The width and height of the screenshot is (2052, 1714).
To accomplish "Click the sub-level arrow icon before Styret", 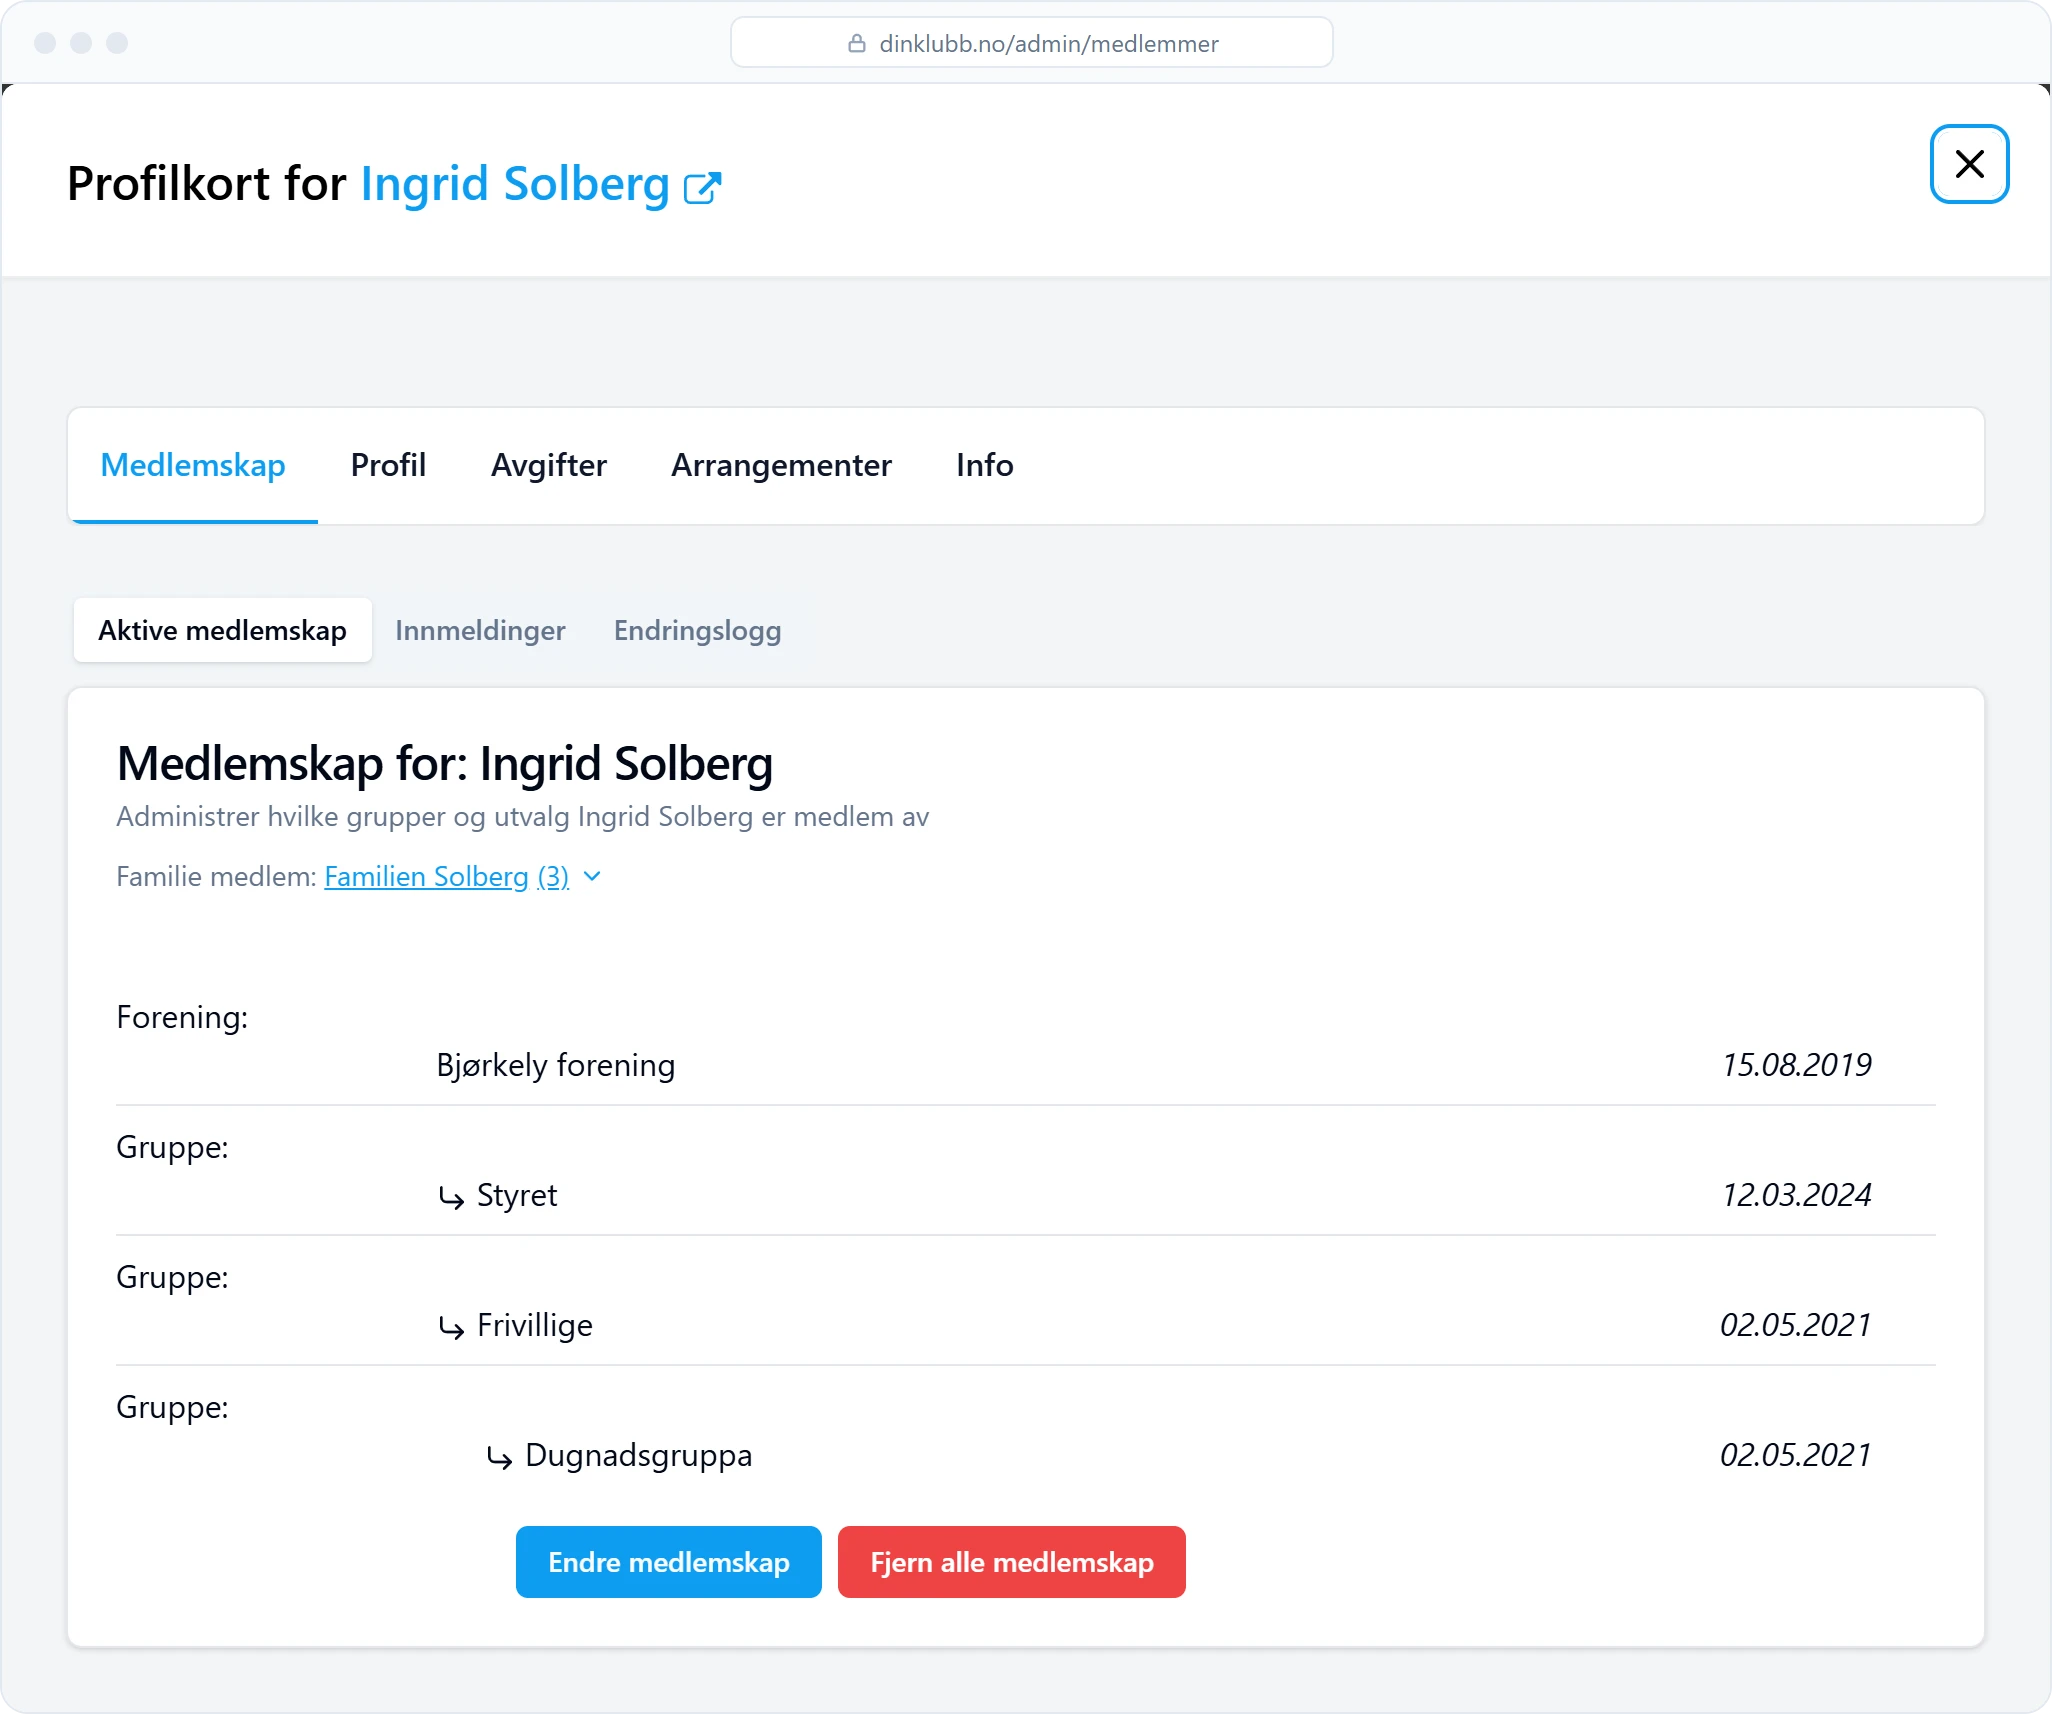I will click(x=451, y=1197).
